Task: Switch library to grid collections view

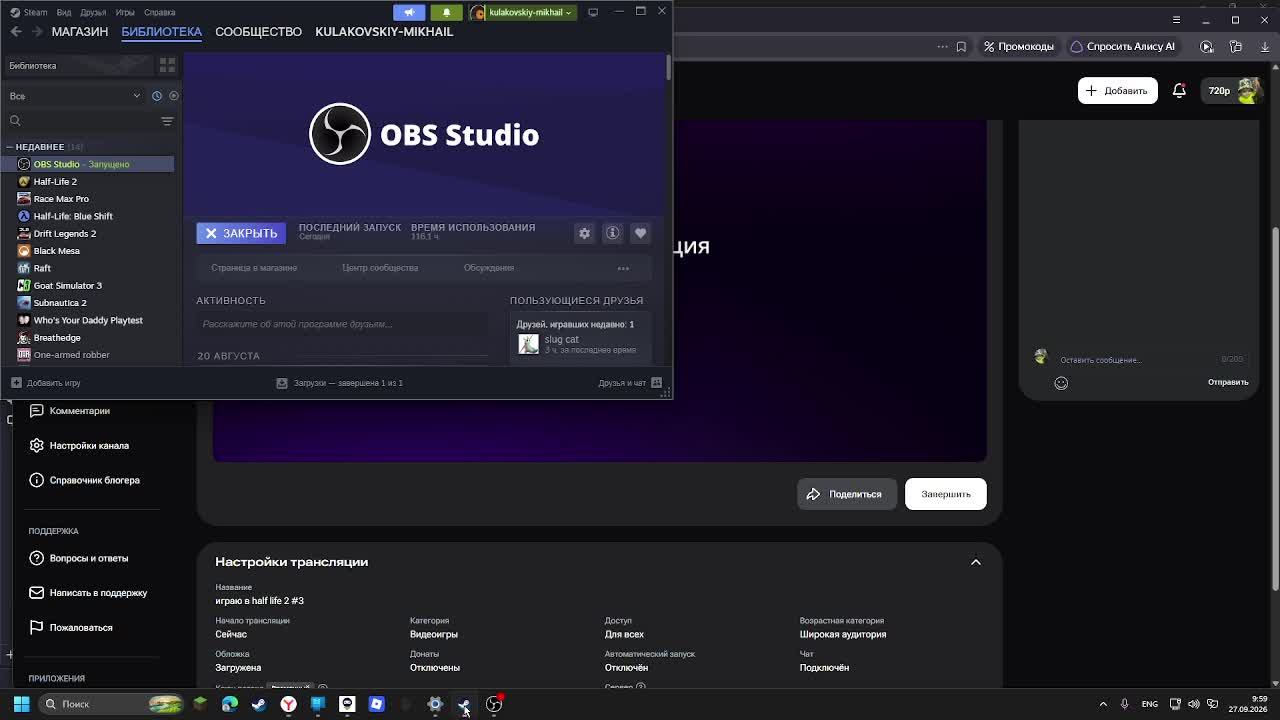Action: (x=167, y=65)
